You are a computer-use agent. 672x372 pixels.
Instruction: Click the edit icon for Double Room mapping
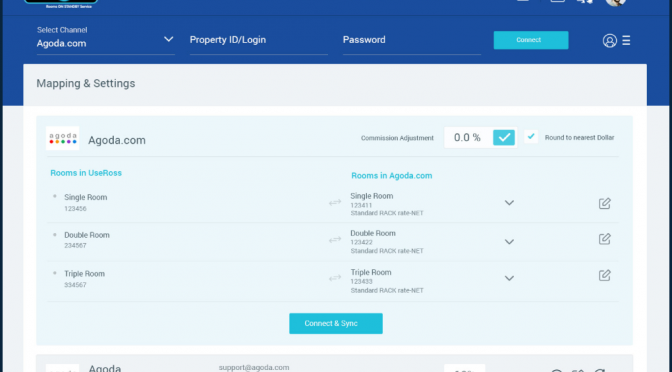[x=604, y=239]
